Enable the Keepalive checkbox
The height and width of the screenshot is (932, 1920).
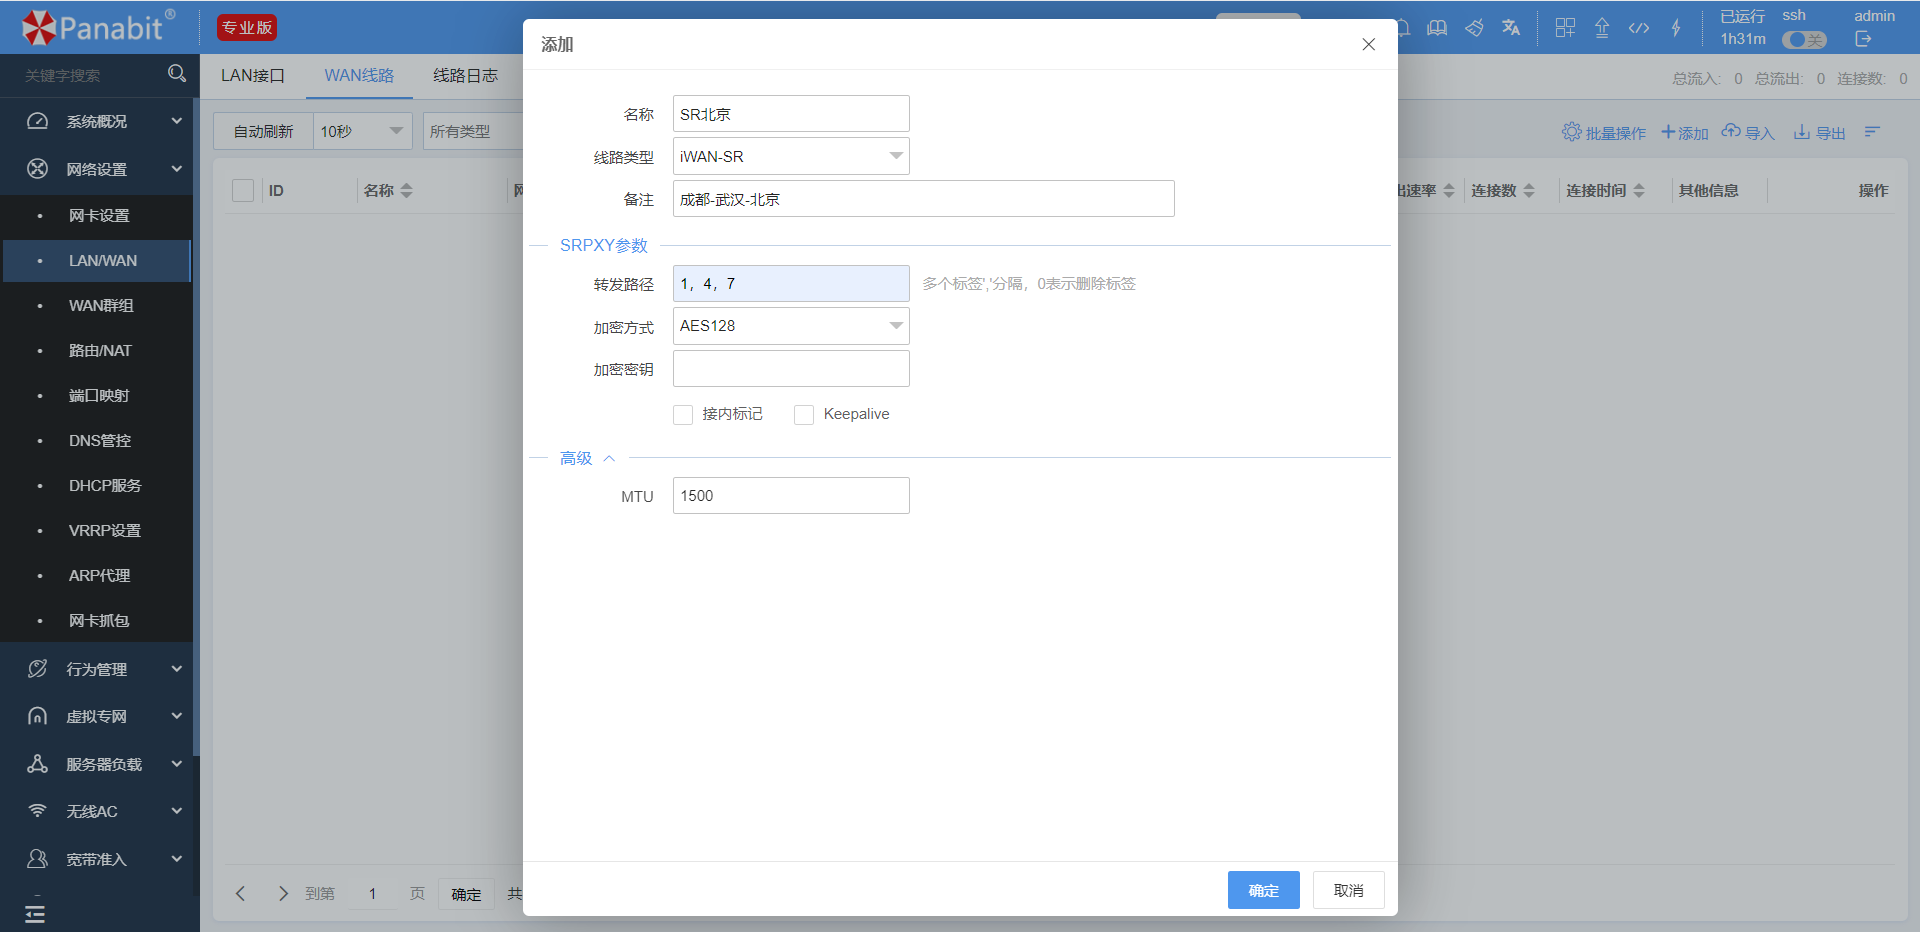804,415
